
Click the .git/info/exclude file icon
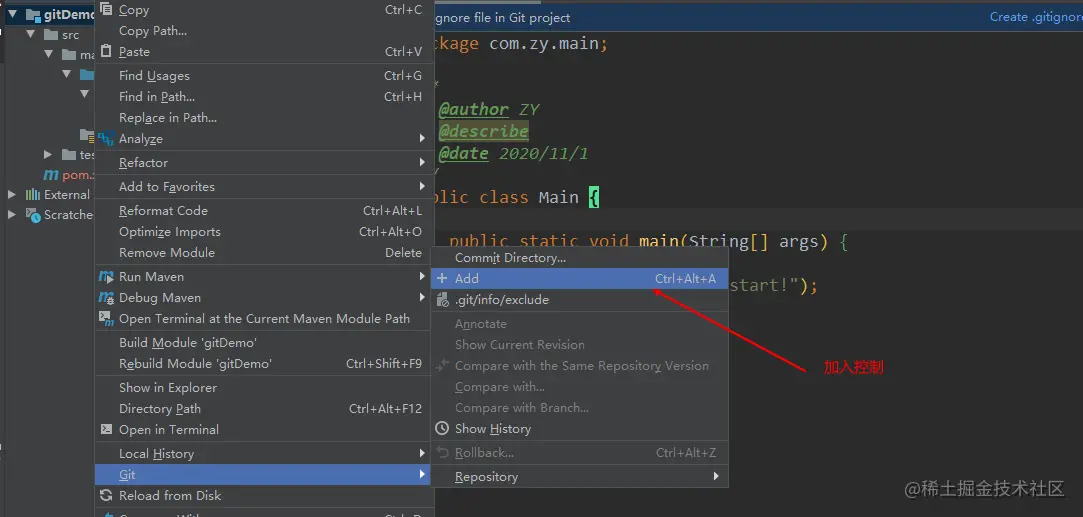pyautogui.click(x=443, y=300)
